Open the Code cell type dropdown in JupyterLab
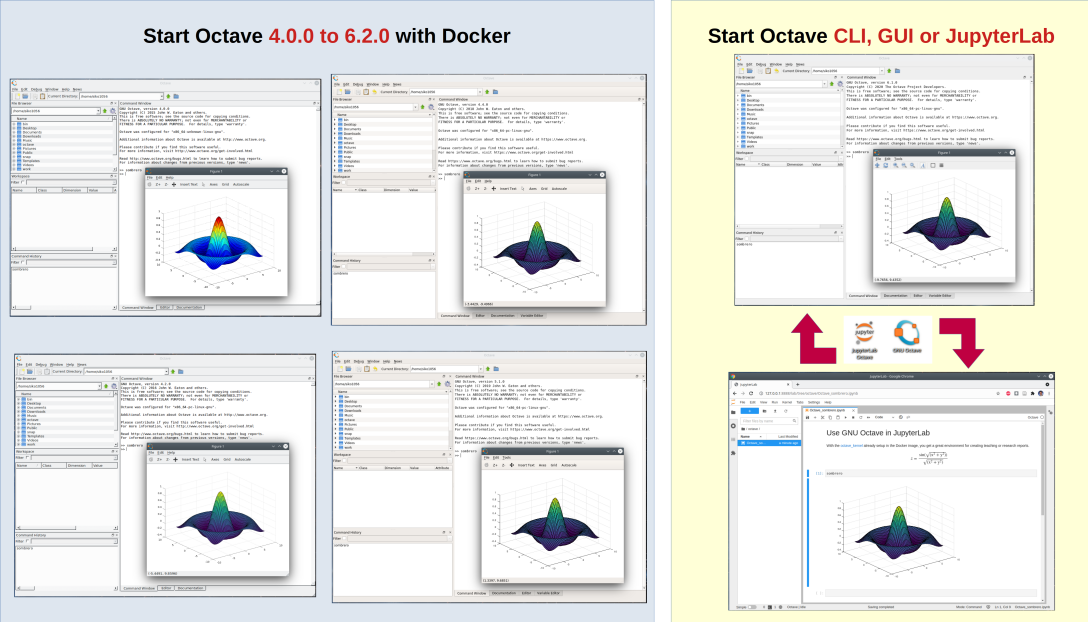Screen dimensions: 1088x622 coord(885,417)
